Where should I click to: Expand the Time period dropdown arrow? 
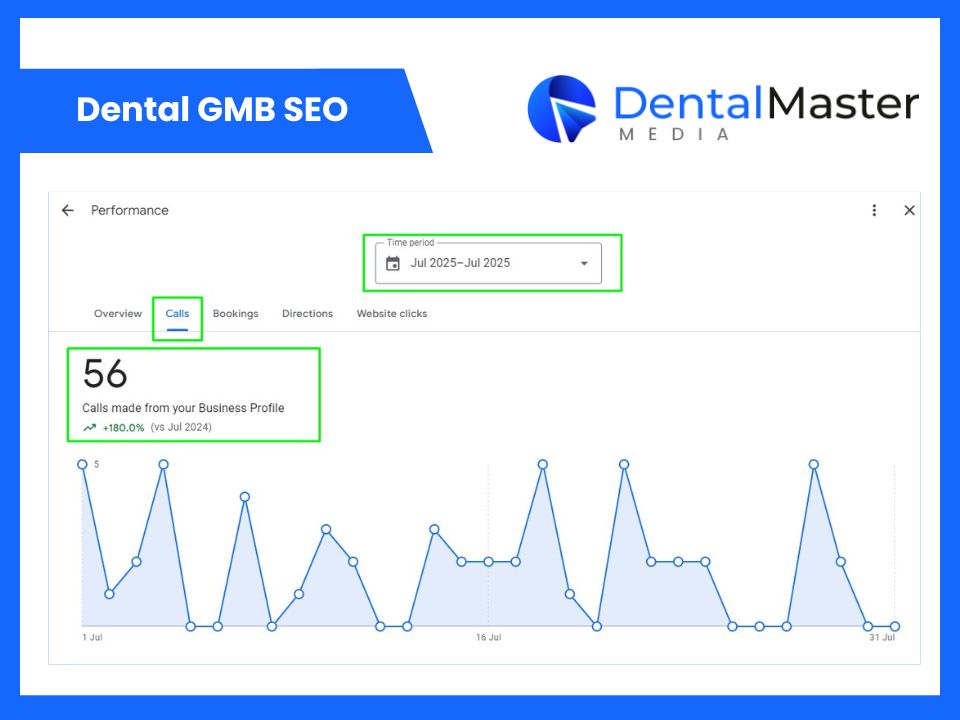point(584,263)
